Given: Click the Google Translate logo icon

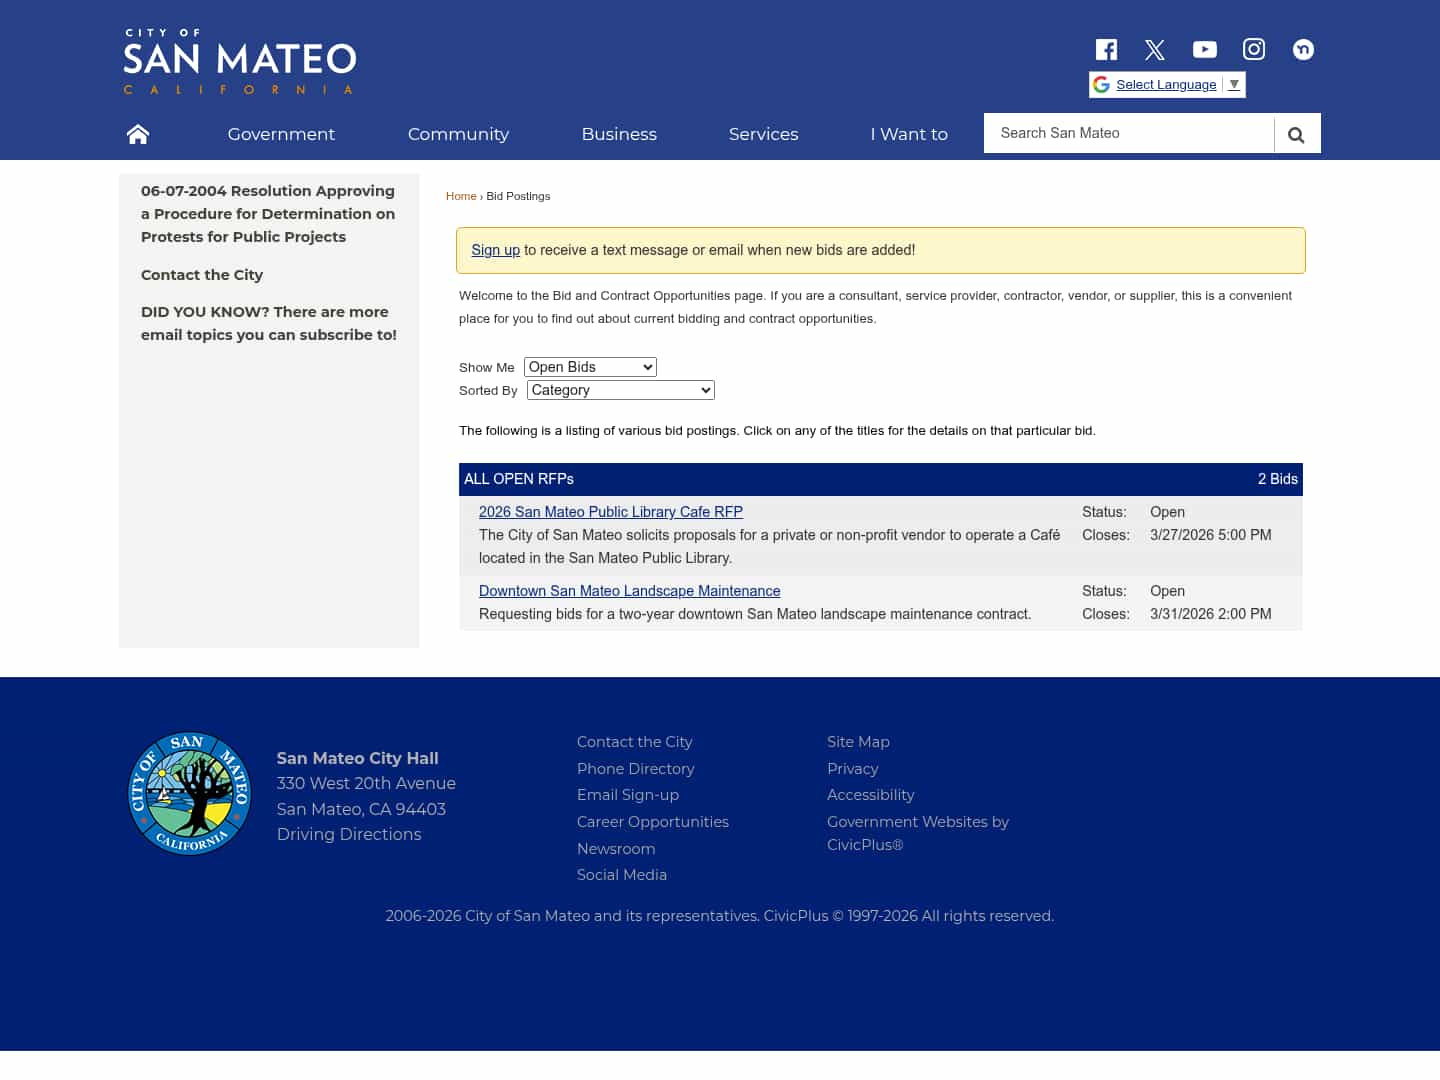Looking at the screenshot, I should pos(1101,84).
